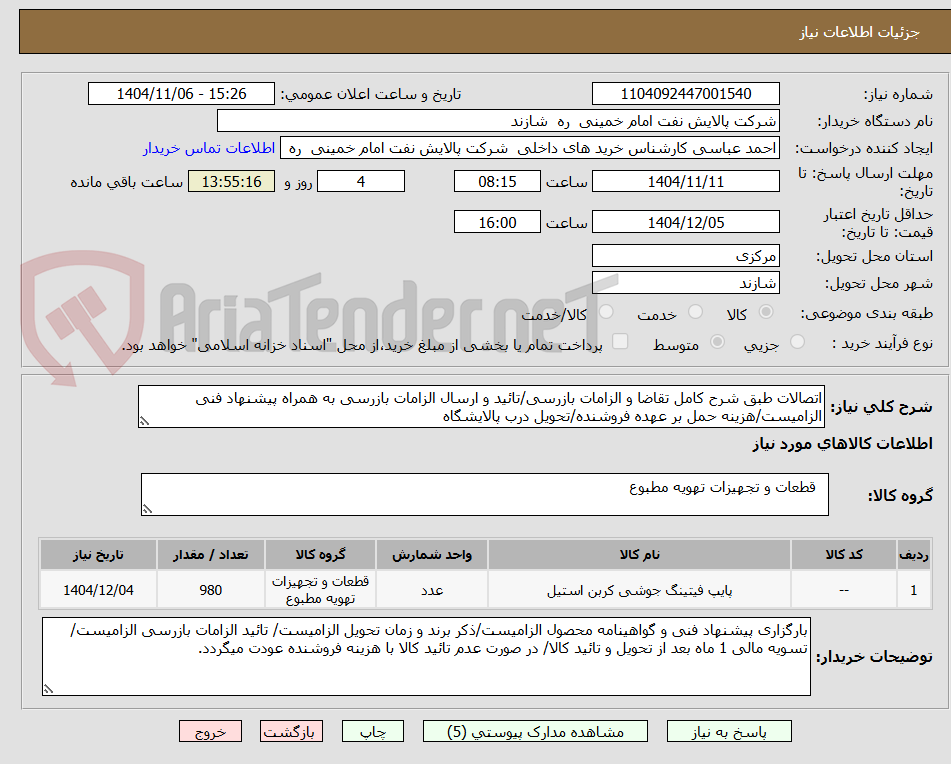
Task: Click the جزئیات اطلاعات نیاز page header
Action: click(859, 32)
